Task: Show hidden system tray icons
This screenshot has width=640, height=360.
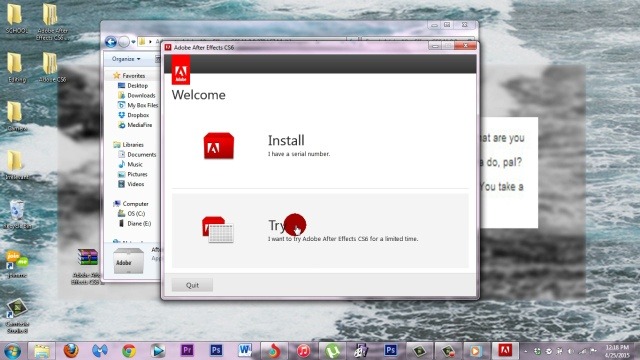Action: coord(526,351)
